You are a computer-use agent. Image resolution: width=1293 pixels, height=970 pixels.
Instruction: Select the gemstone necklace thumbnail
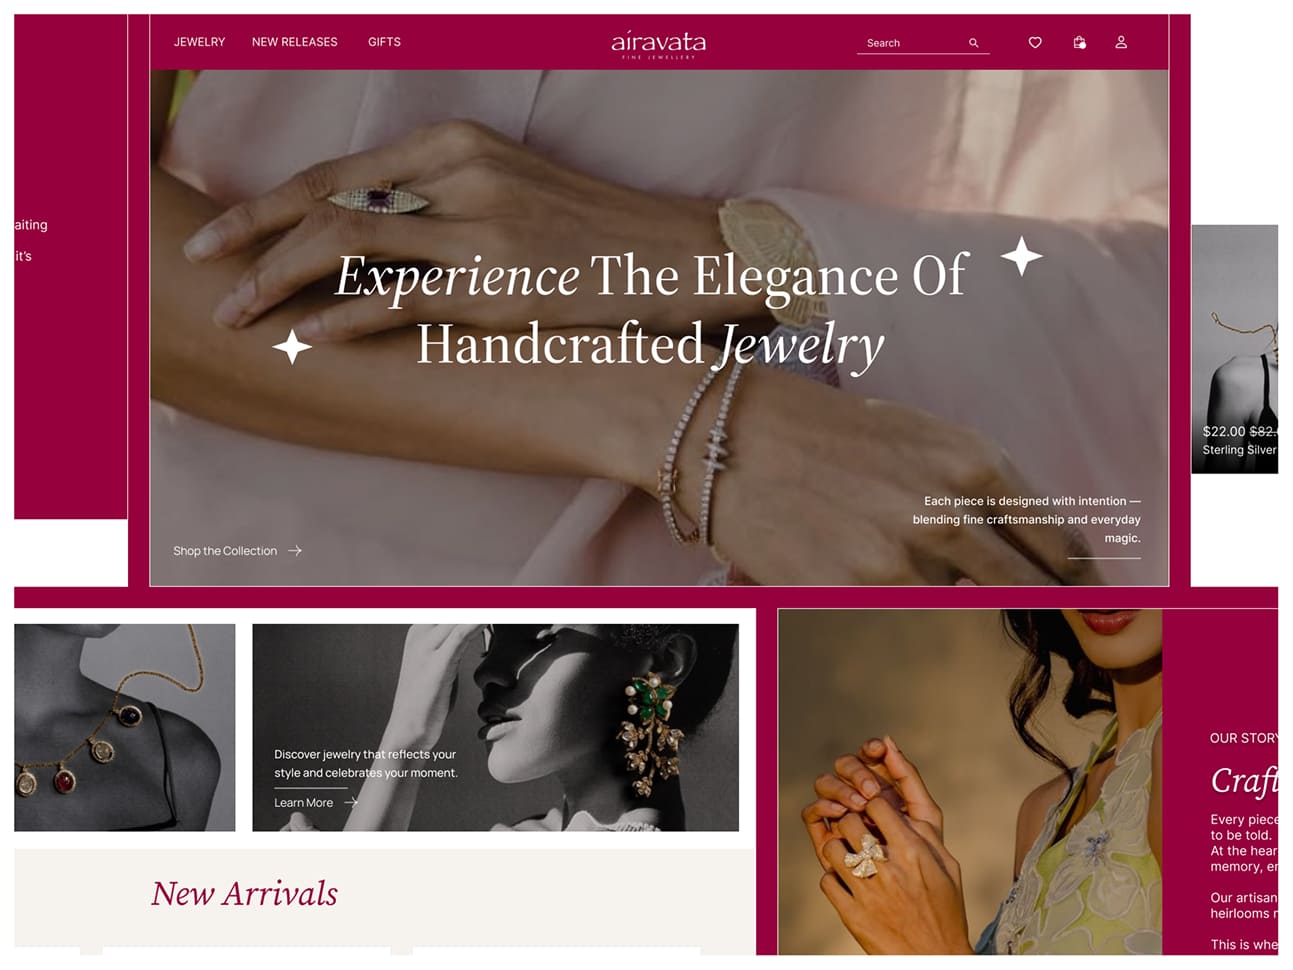(x=125, y=727)
